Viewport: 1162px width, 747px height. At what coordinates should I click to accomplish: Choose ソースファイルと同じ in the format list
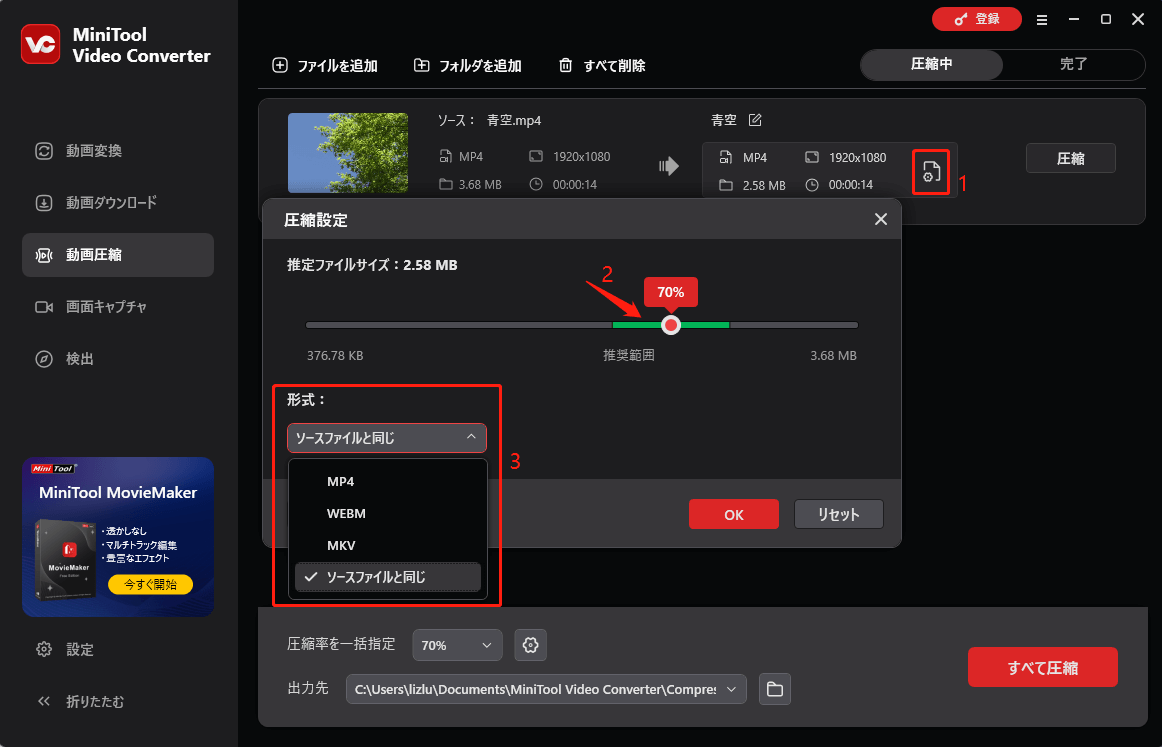pyautogui.click(x=388, y=577)
